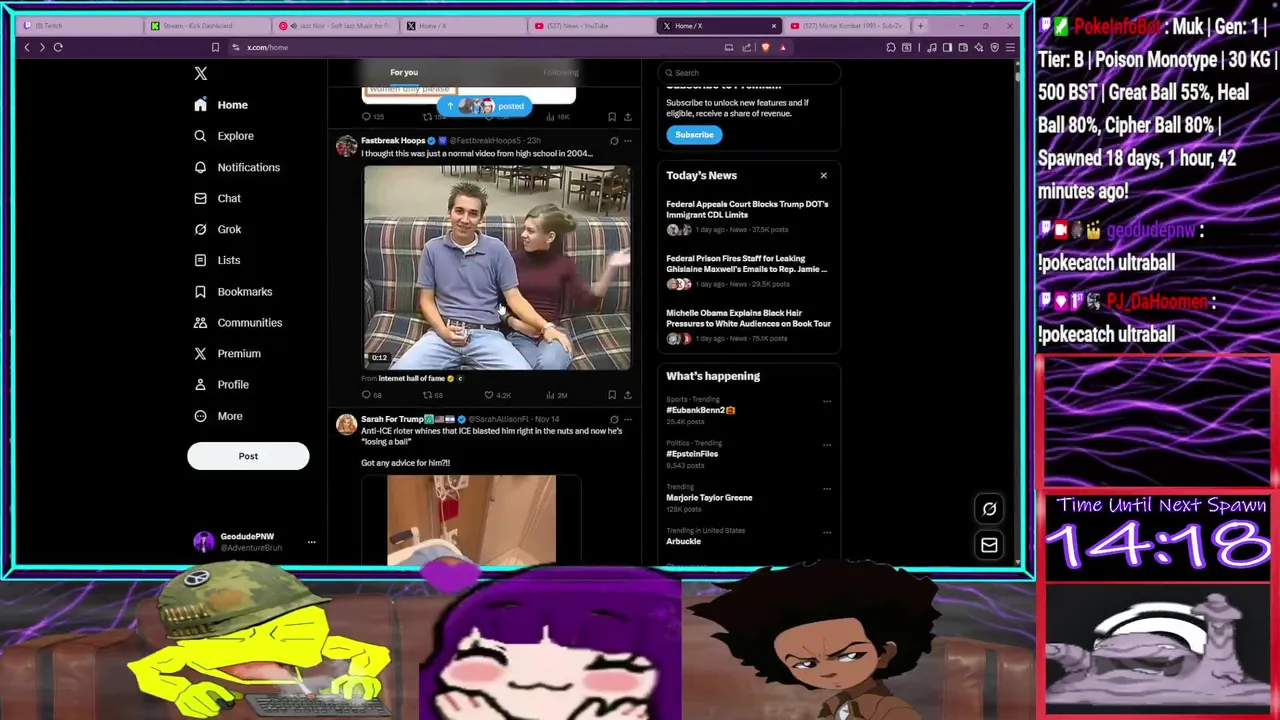Open browser hamburger menu icon
This screenshot has height=720, width=1280.
coord(1010,47)
